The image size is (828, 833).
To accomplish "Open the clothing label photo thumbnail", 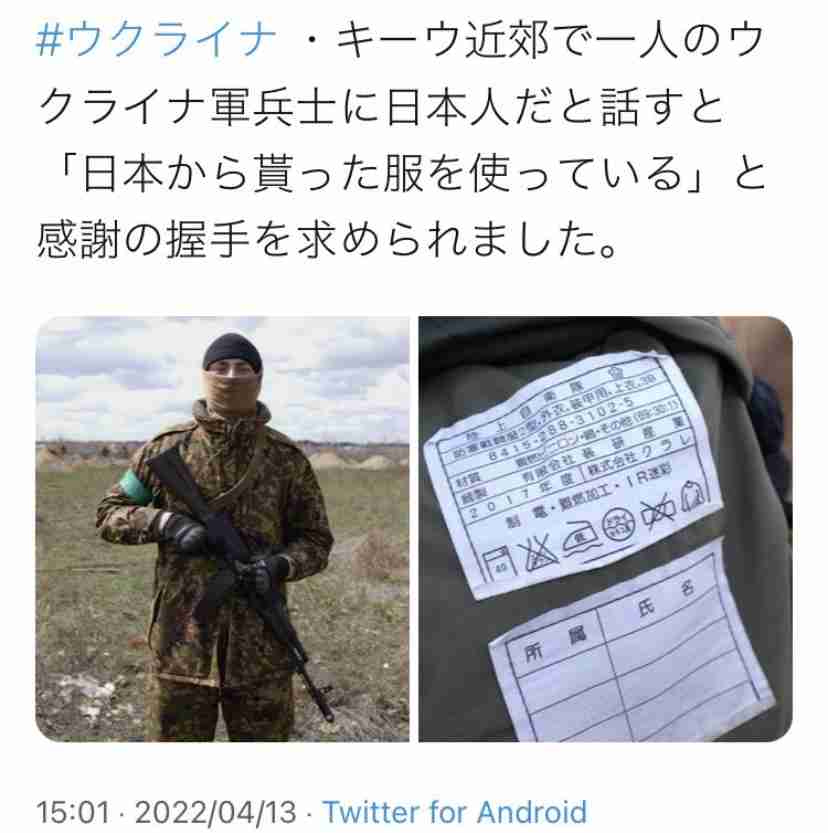I will point(605,529).
